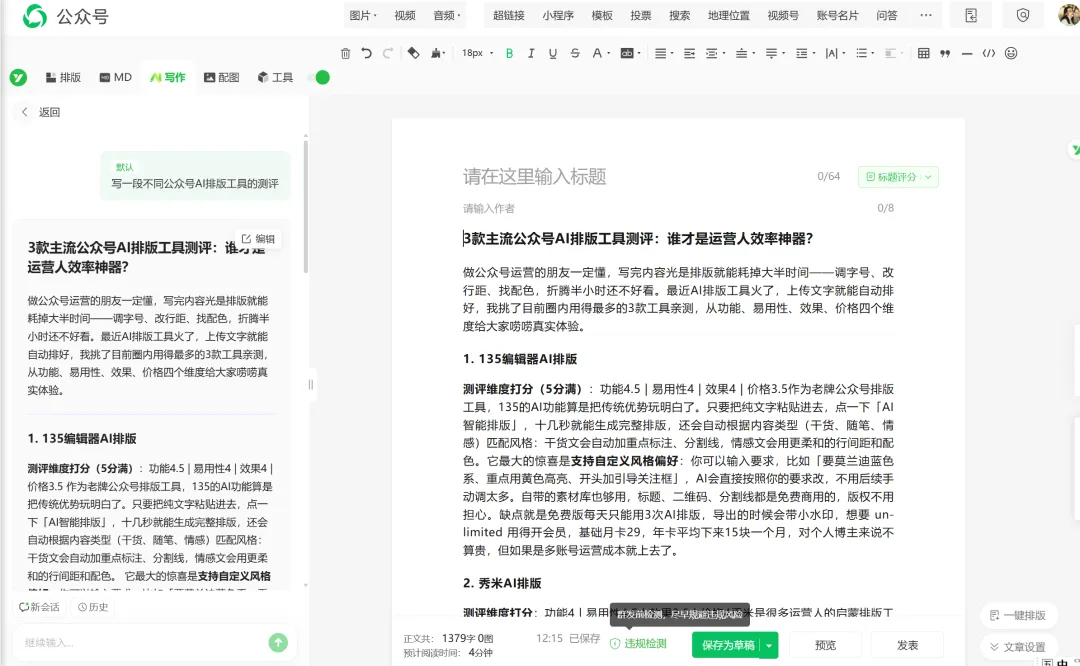The image size is (1080, 666).
Task: Insert a 账号名片
Action: click(838, 15)
